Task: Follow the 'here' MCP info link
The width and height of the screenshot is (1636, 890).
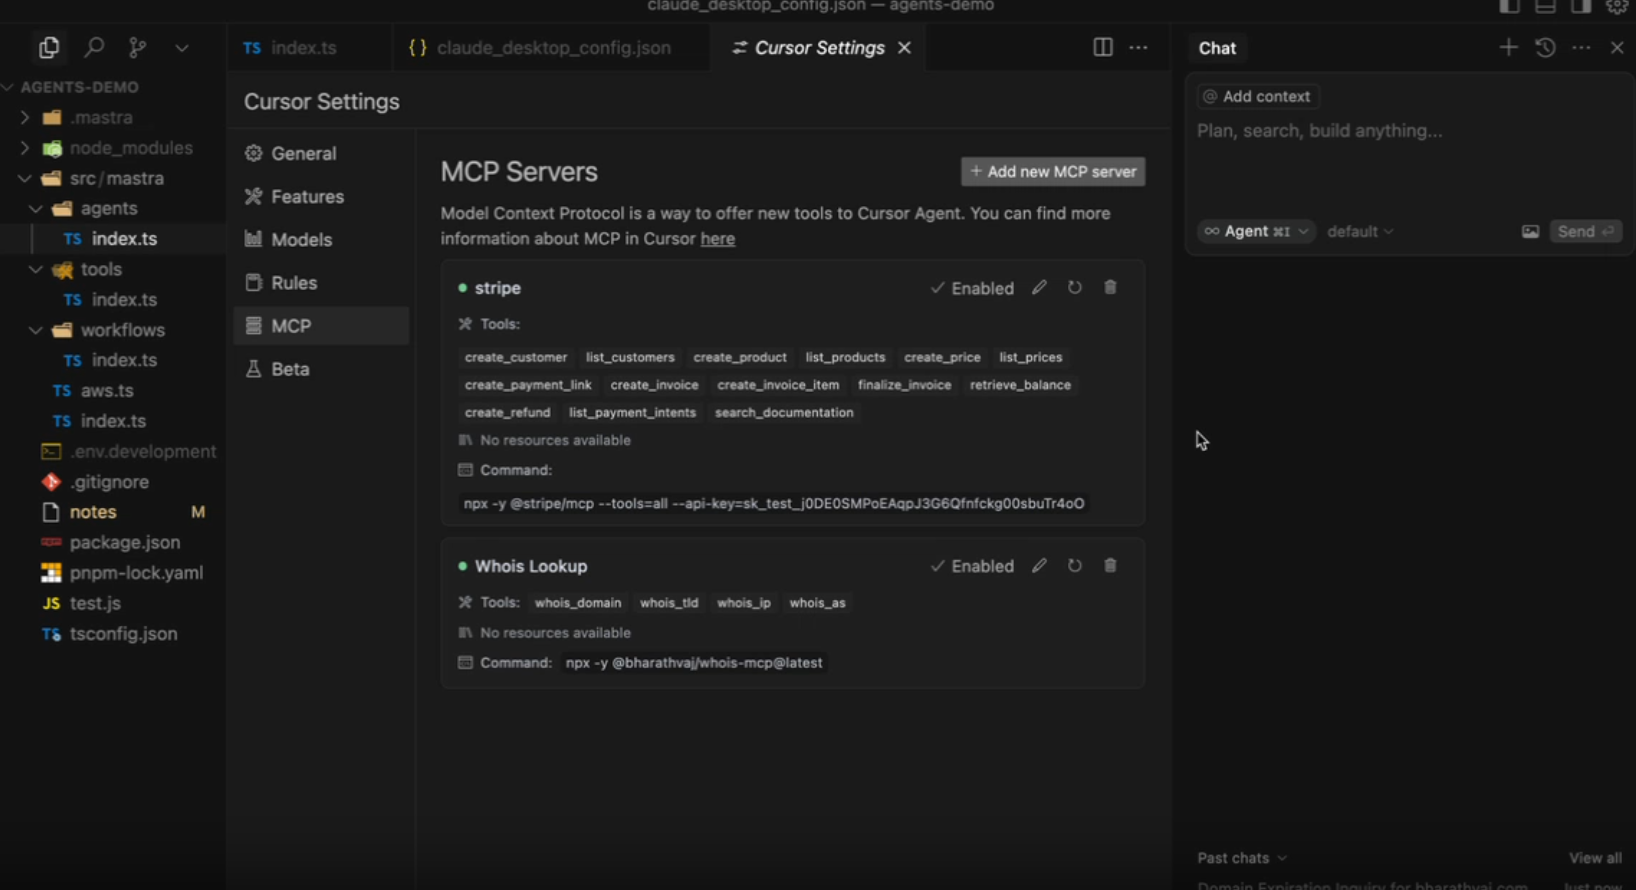Action: [717, 239]
